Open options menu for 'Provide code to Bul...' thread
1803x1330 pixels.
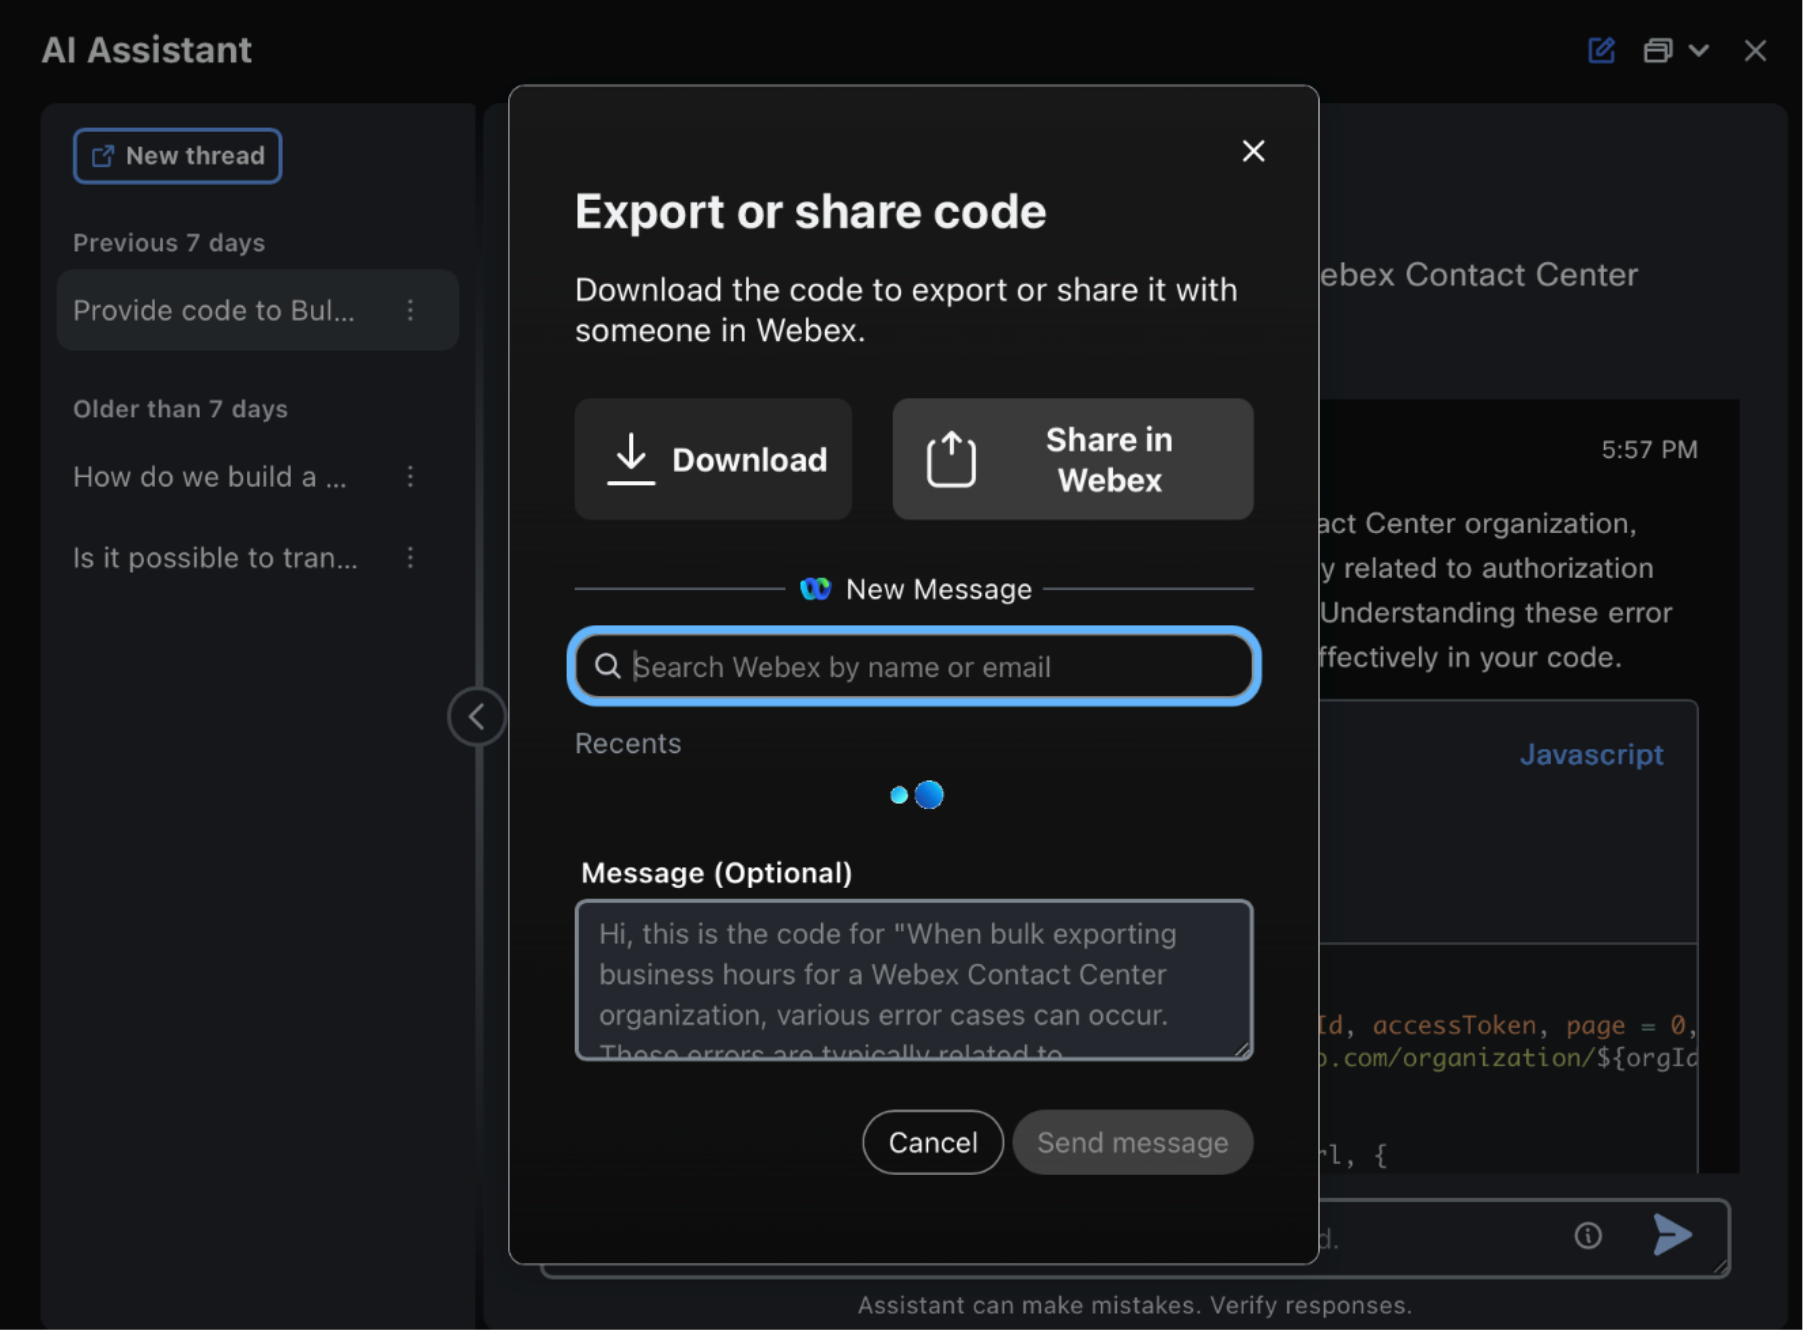coord(411,310)
